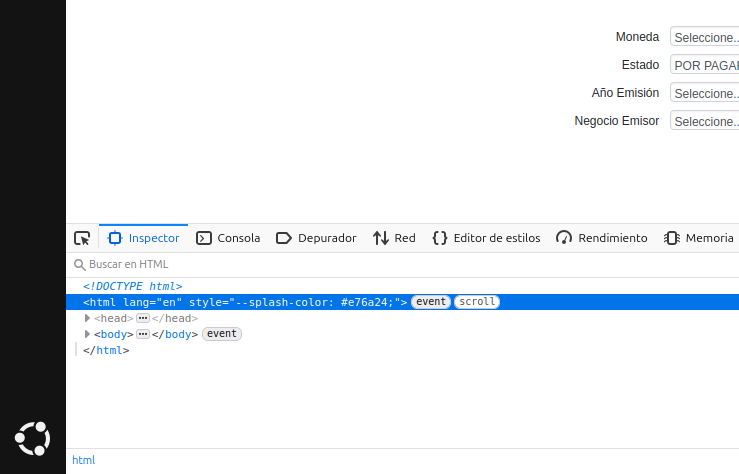Open the Inspector tab
This screenshot has width=739, height=474.
click(144, 238)
